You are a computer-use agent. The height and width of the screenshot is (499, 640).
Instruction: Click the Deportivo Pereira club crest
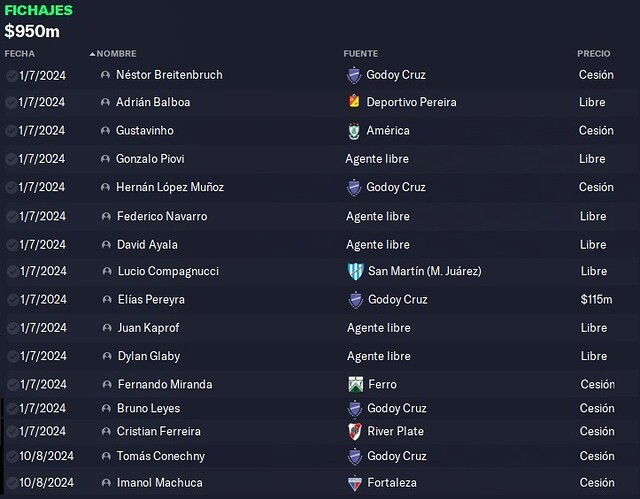coord(354,102)
